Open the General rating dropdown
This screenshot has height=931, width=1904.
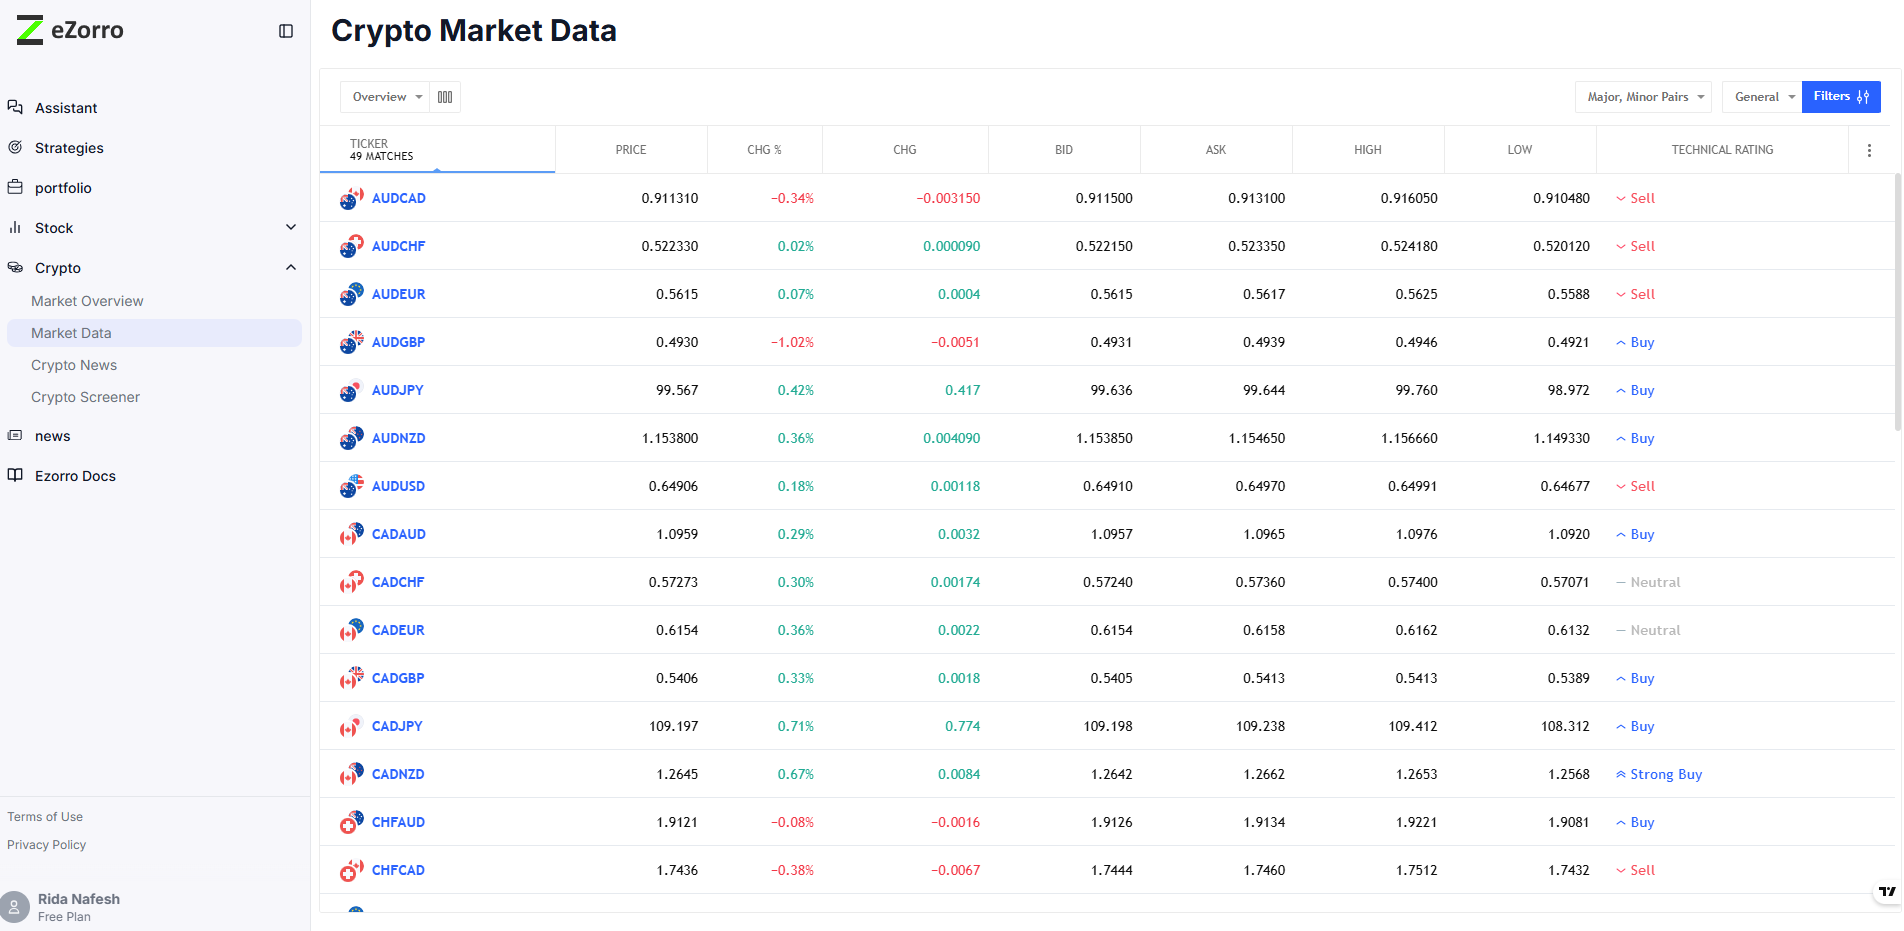pos(1760,96)
